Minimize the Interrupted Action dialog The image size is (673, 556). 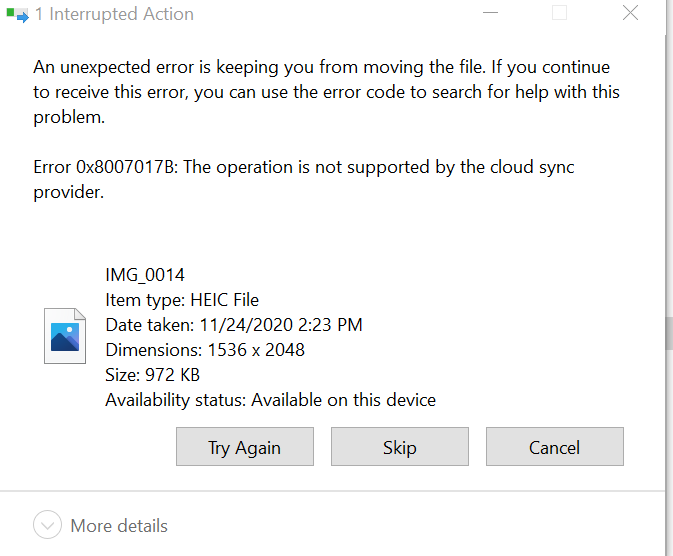click(490, 14)
